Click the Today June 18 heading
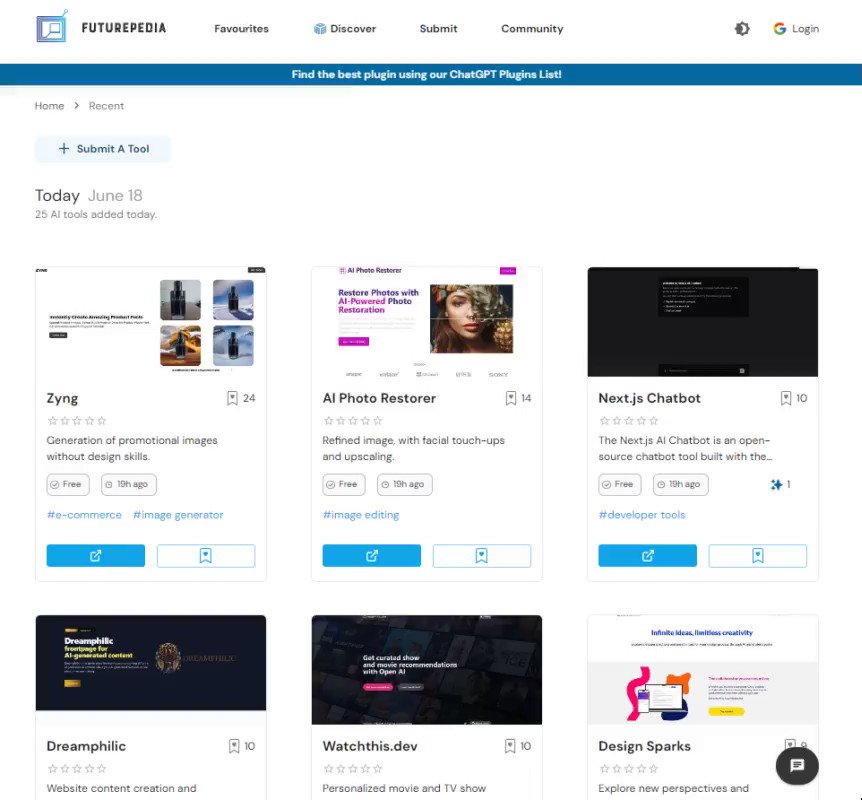The height and width of the screenshot is (800, 862). pyautogui.click(x=89, y=196)
